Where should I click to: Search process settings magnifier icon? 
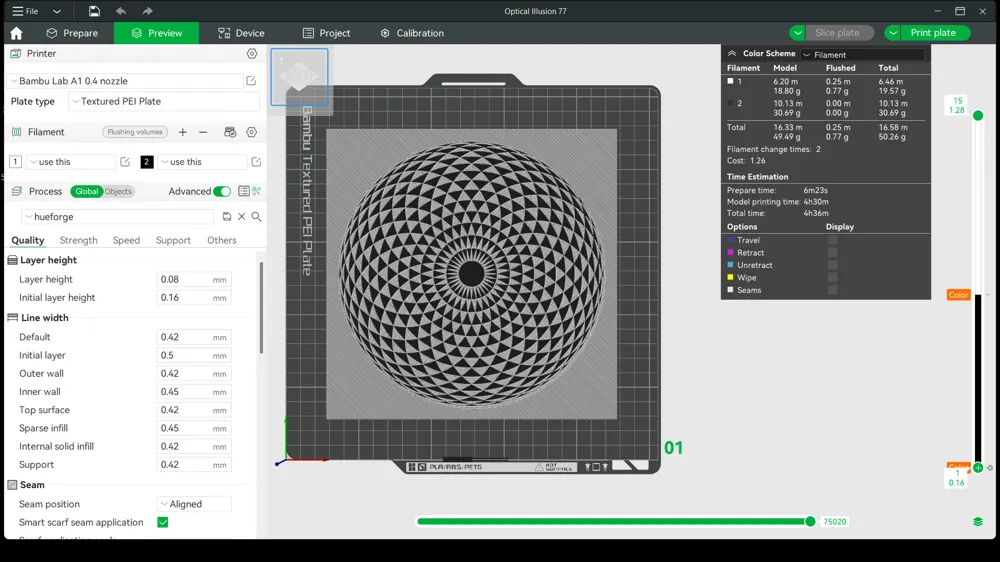(x=256, y=217)
